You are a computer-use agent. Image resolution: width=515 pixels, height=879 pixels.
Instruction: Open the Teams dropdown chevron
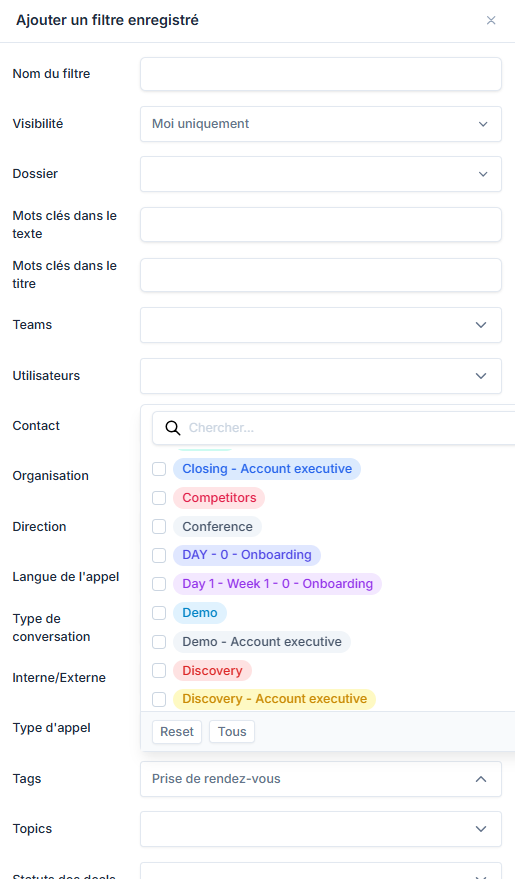point(481,325)
